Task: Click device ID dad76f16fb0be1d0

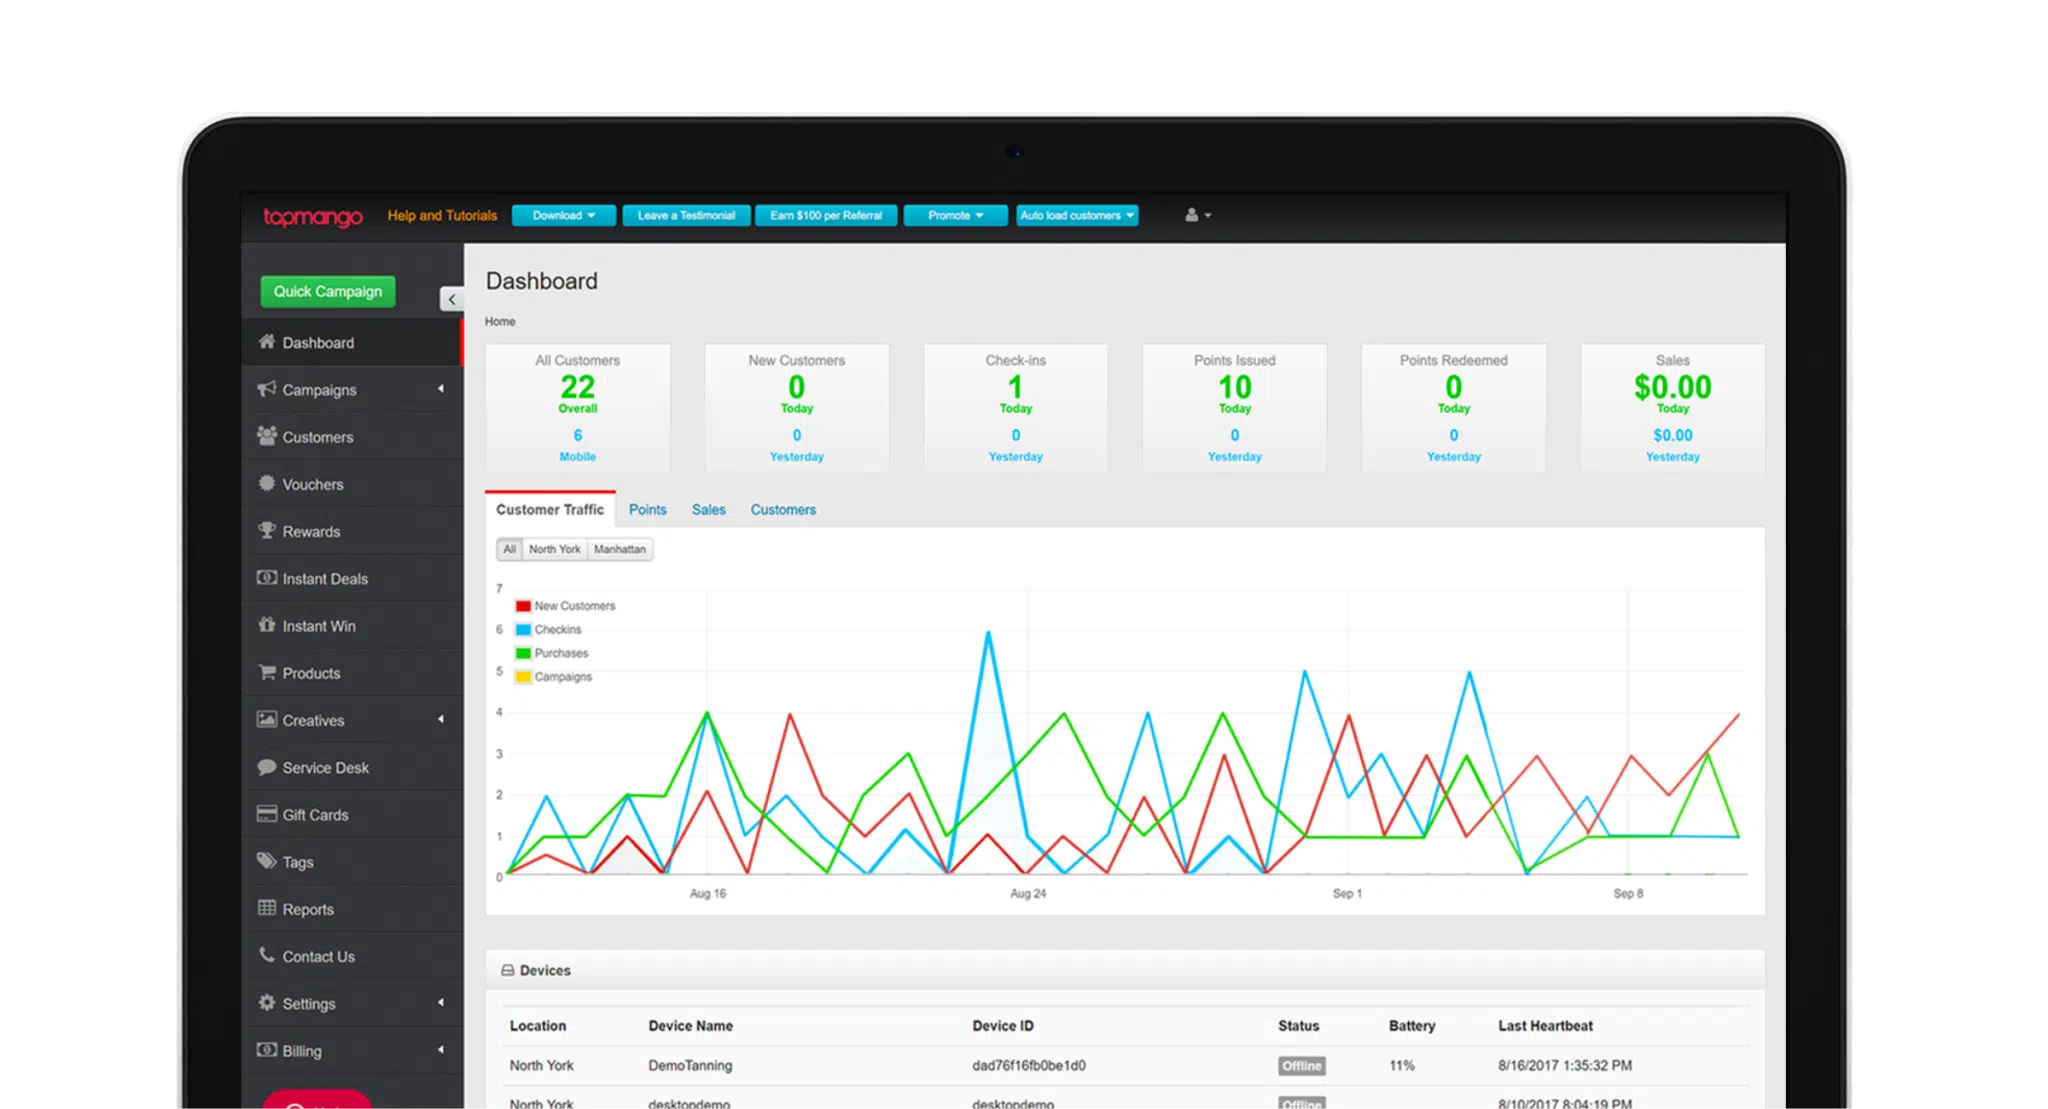Action: pyautogui.click(x=1029, y=1065)
